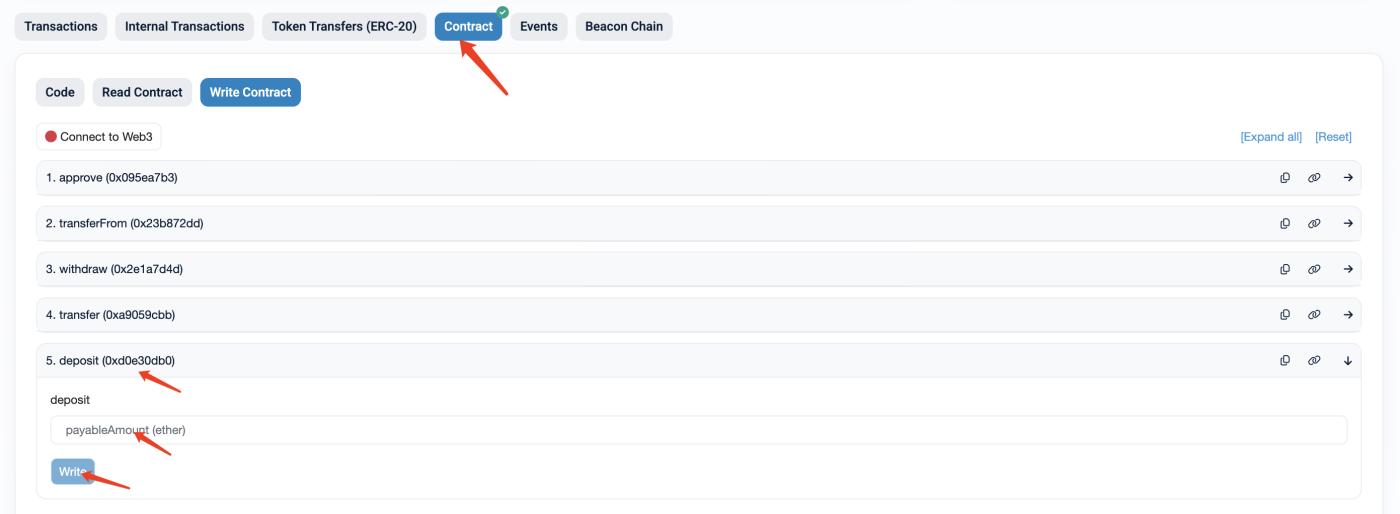Copy permalink icon for transferFrom function

pyautogui.click(x=1314, y=224)
